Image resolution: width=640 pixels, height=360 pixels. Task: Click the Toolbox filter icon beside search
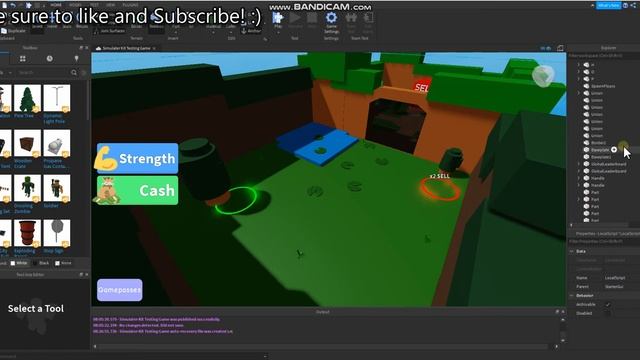(84, 73)
